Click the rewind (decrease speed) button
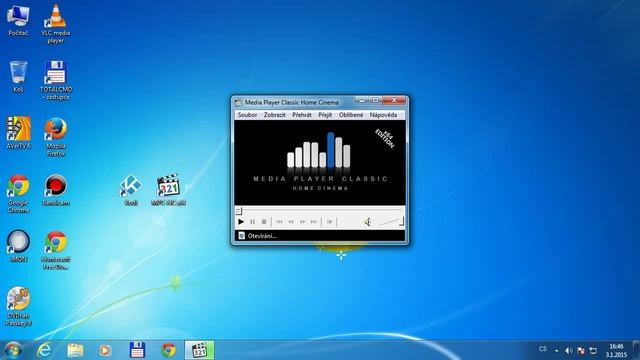Screen dimensions: 640x360 click(x=291, y=222)
